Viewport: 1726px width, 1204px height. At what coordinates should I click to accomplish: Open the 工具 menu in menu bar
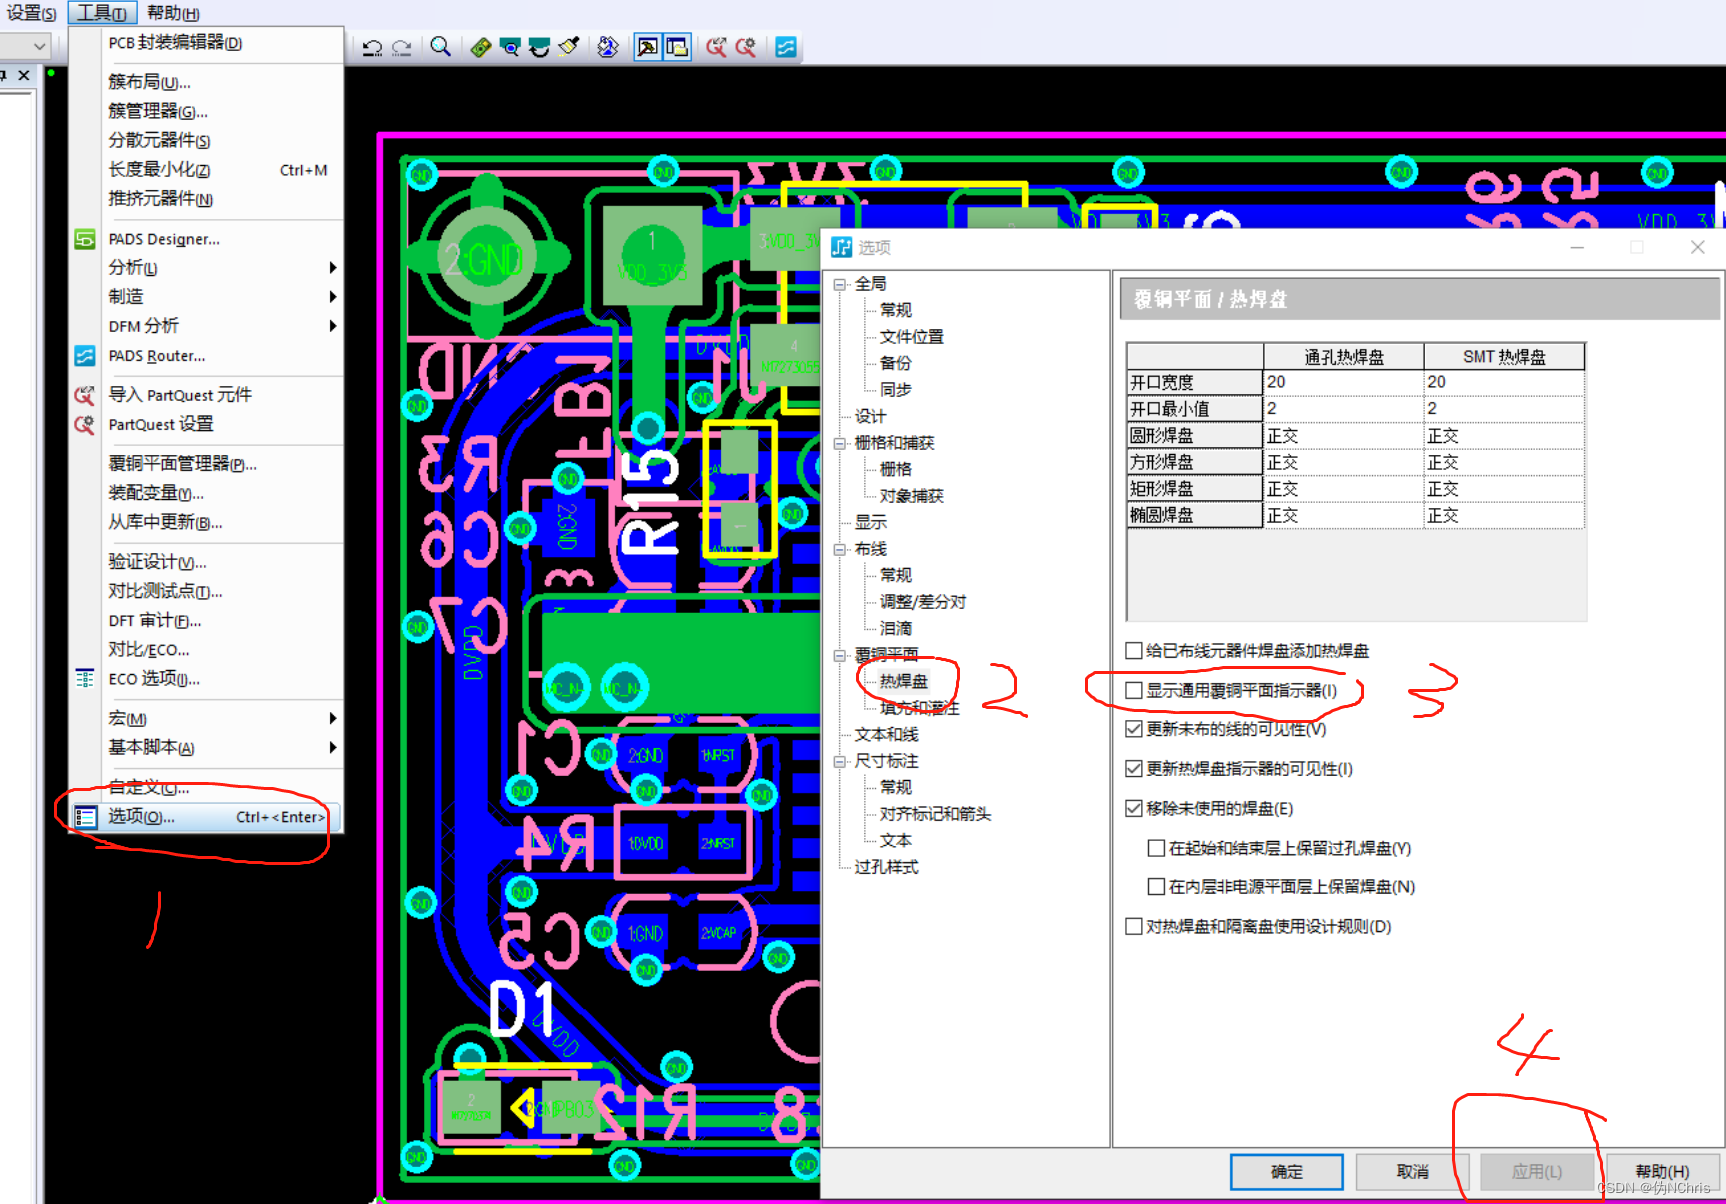click(102, 13)
